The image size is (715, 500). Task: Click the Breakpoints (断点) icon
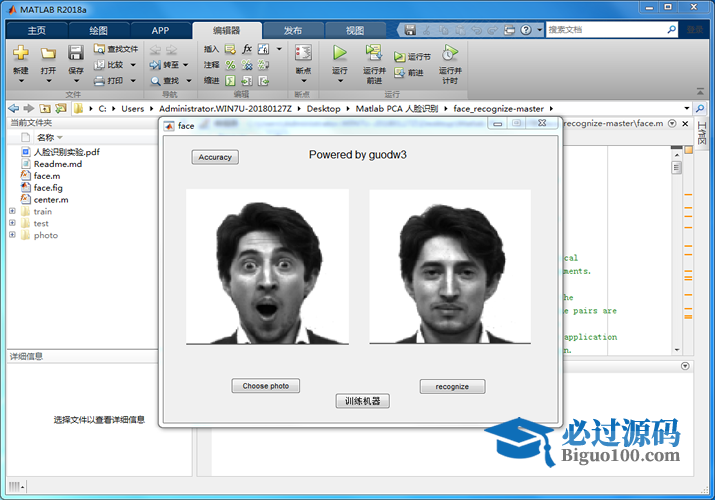pyautogui.click(x=303, y=53)
